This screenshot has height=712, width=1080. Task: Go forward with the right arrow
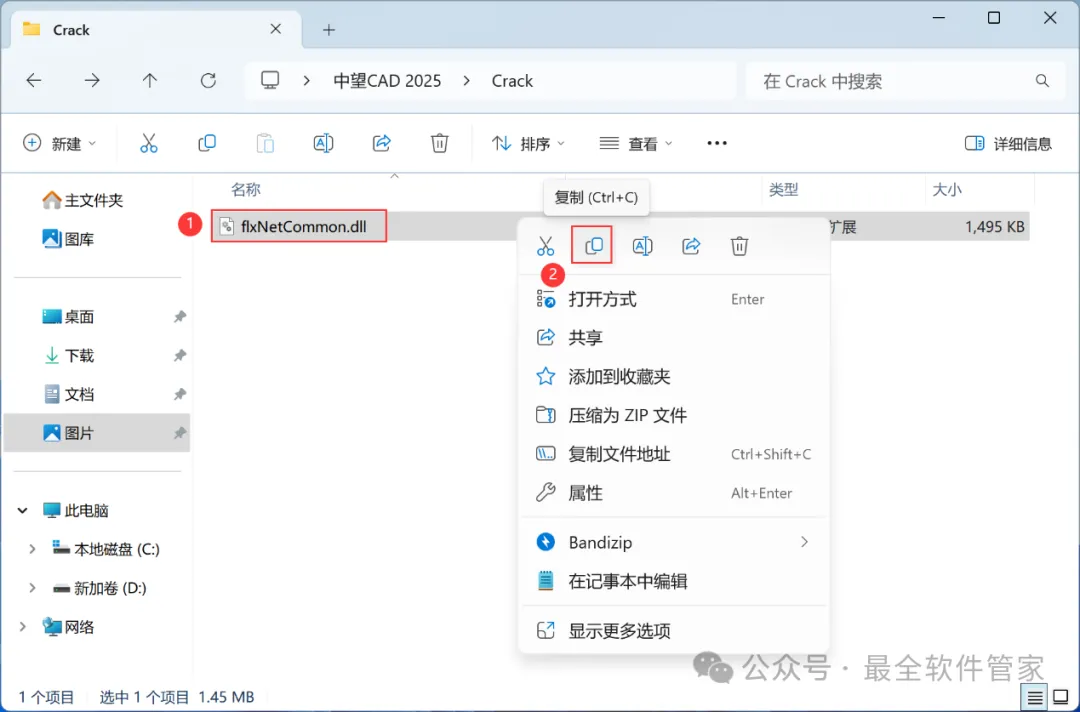[x=92, y=81]
